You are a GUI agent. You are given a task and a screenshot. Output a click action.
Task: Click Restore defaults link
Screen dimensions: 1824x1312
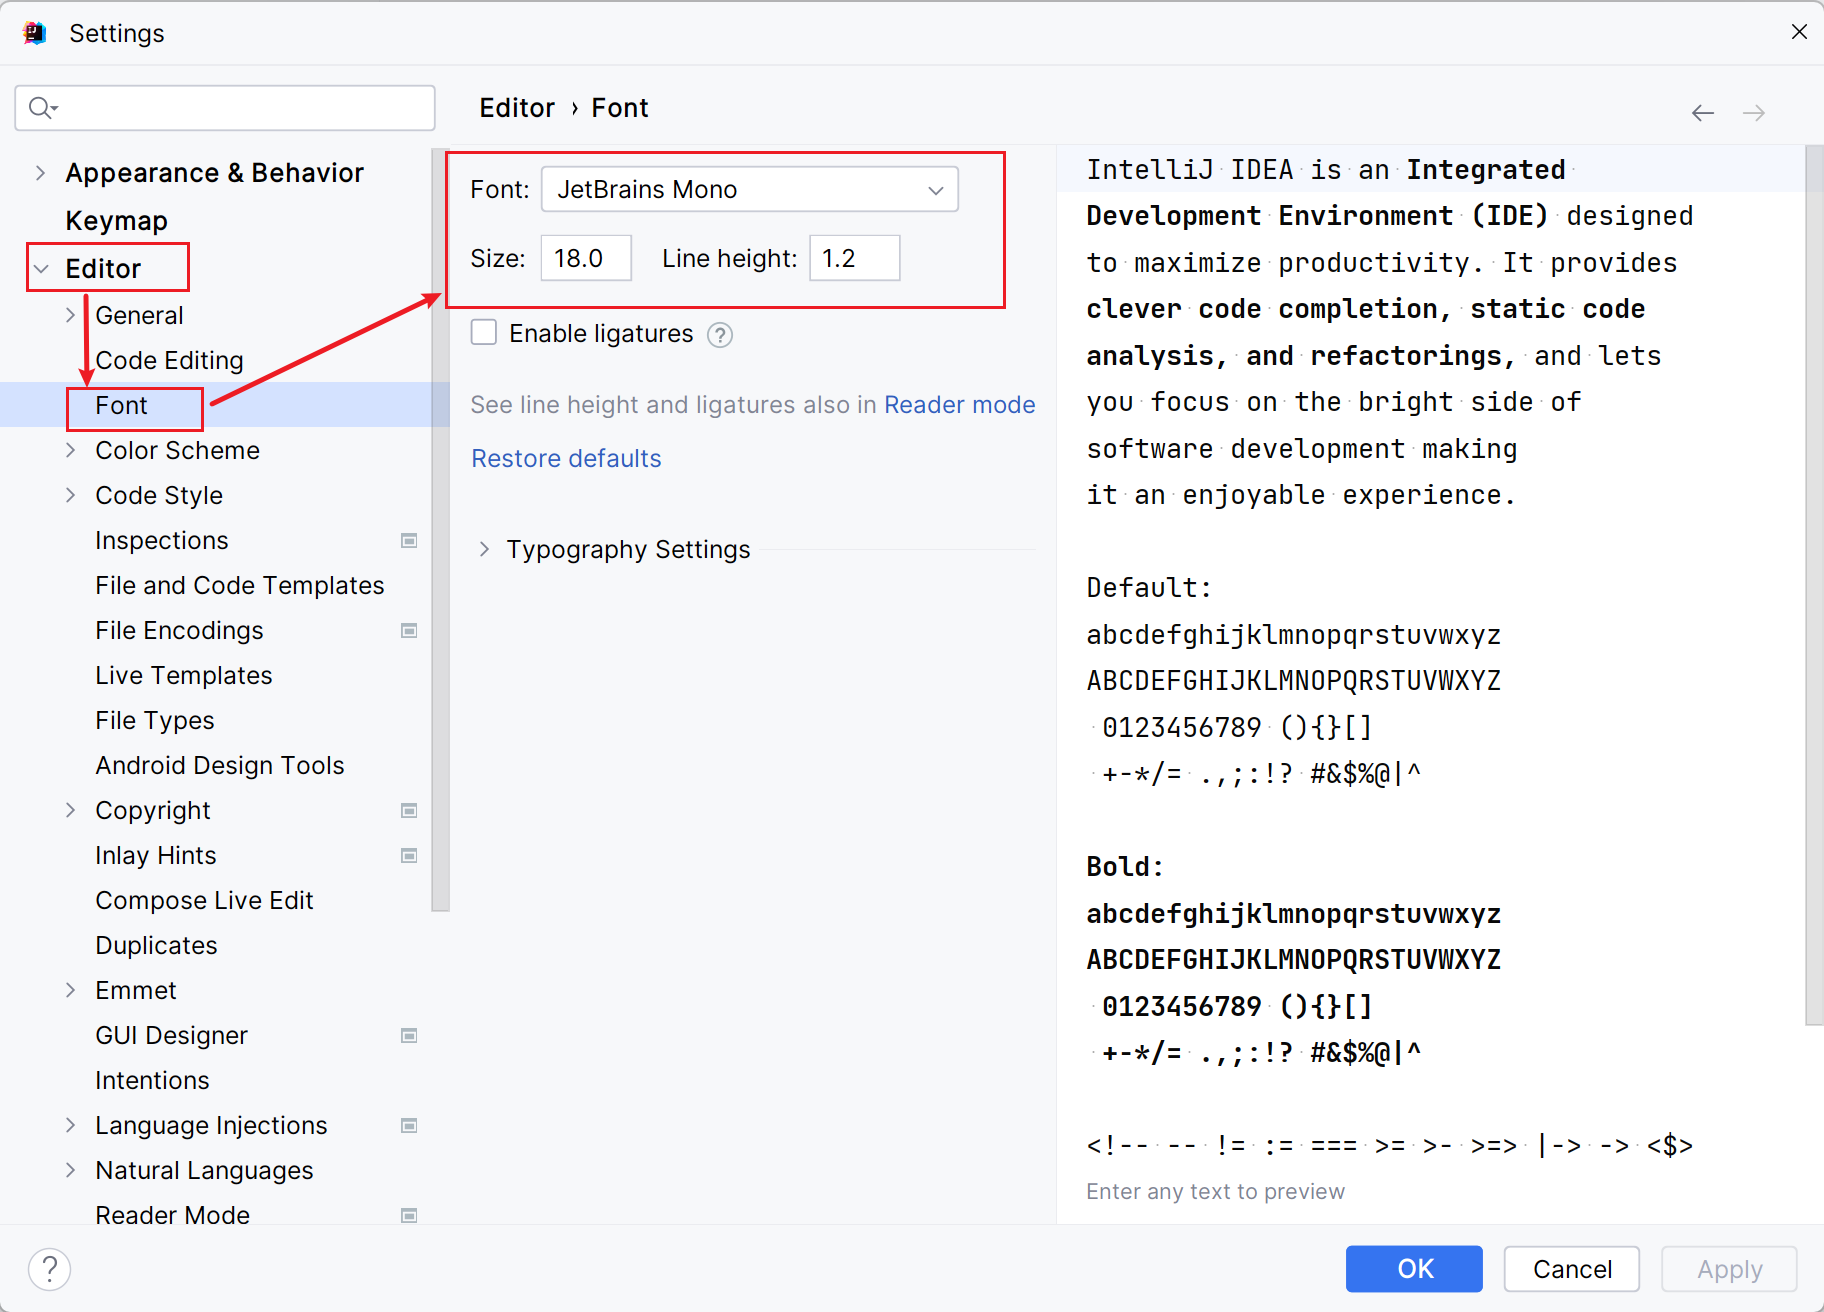tap(566, 458)
